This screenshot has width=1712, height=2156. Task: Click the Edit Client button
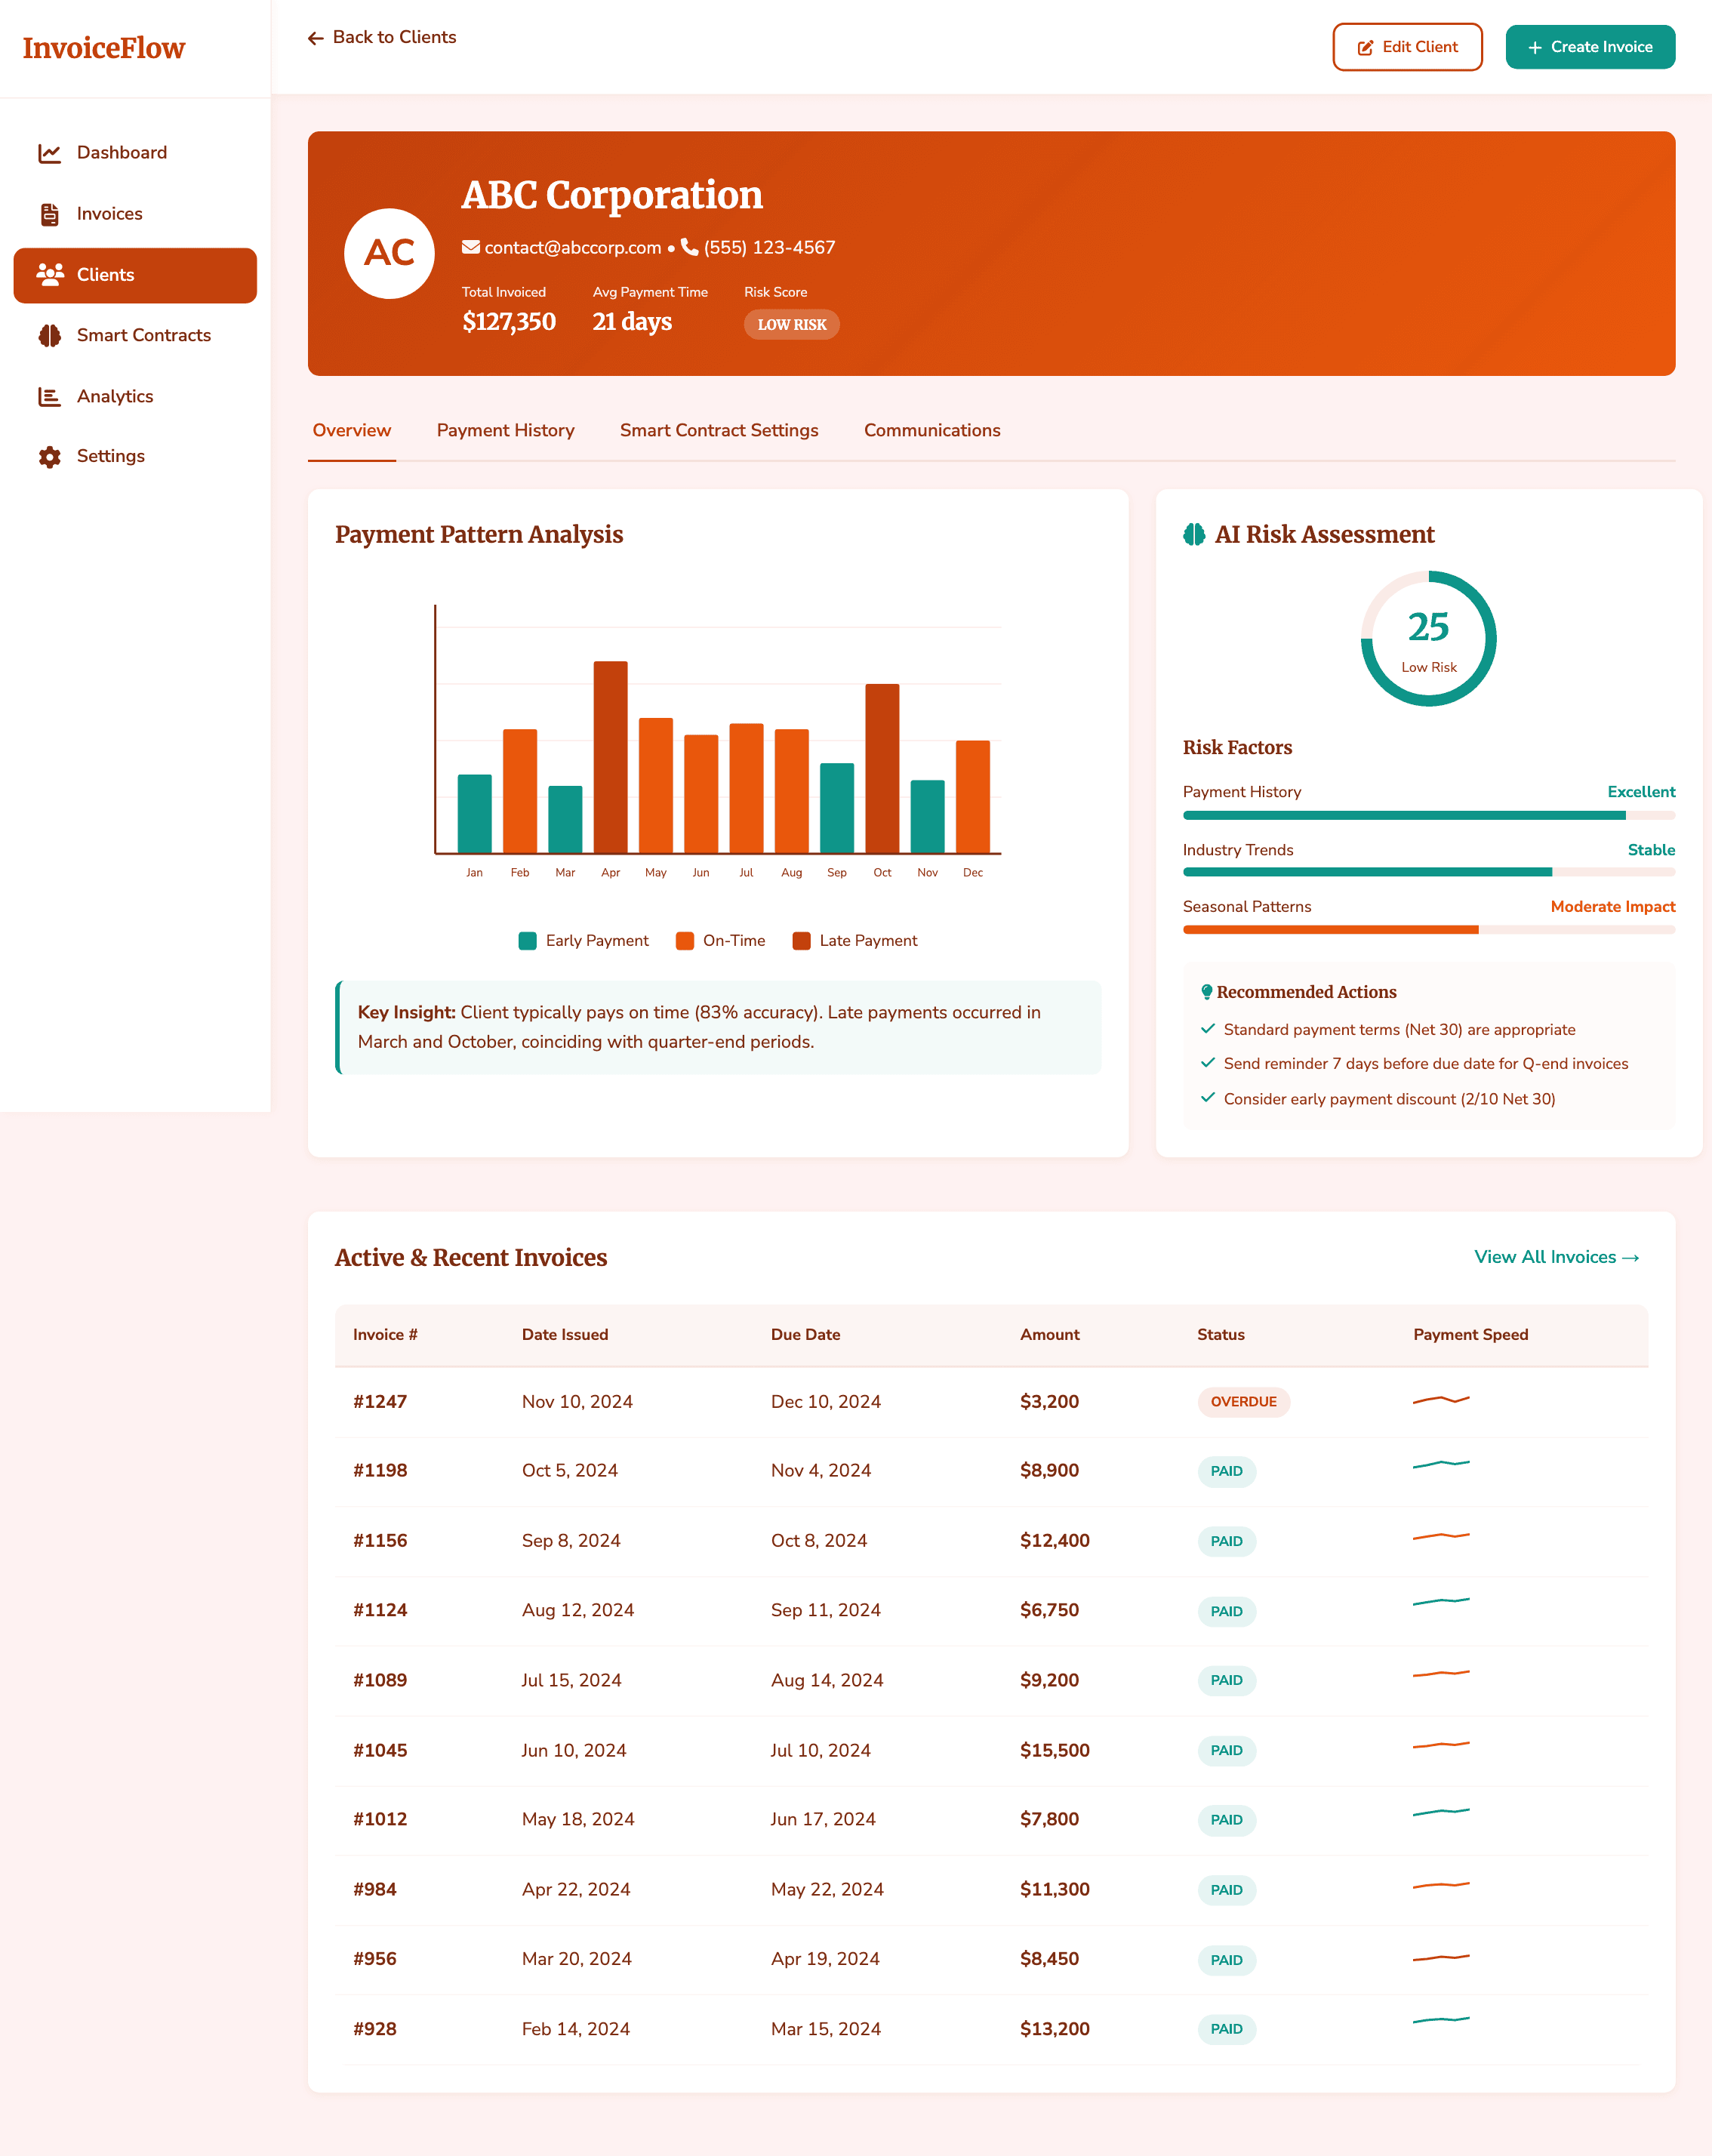[x=1407, y=47]
